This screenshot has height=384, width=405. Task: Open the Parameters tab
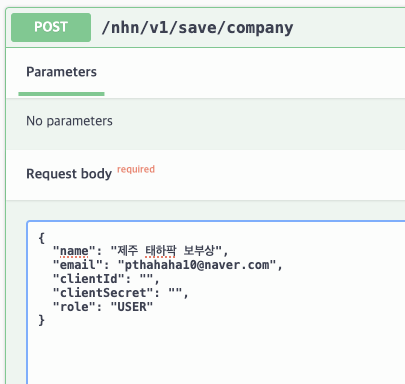61,72
